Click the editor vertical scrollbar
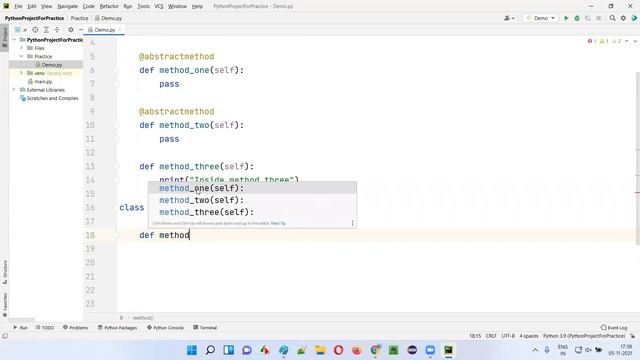The width and height of the screenshot is (640, 360). (638, 158)
